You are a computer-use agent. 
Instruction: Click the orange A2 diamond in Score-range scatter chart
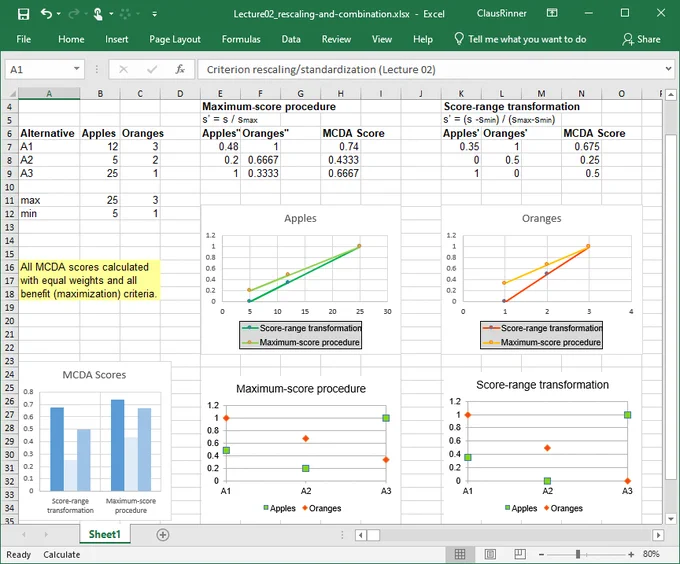tap(547, 448)
